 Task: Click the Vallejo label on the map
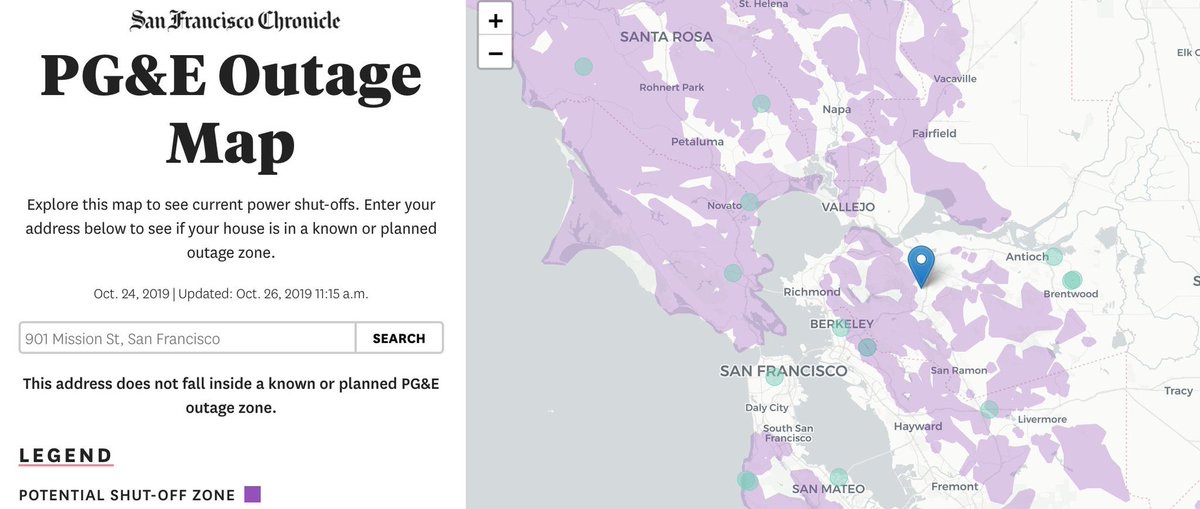pos(847,207)
